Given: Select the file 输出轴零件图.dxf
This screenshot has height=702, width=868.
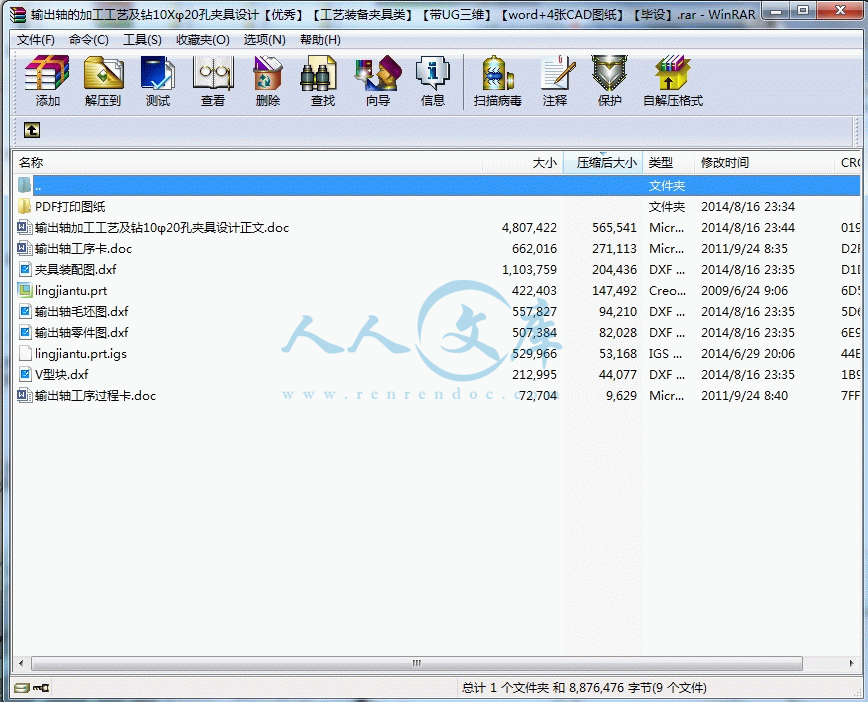Looking at the screenshot, I should coord(81,332).
